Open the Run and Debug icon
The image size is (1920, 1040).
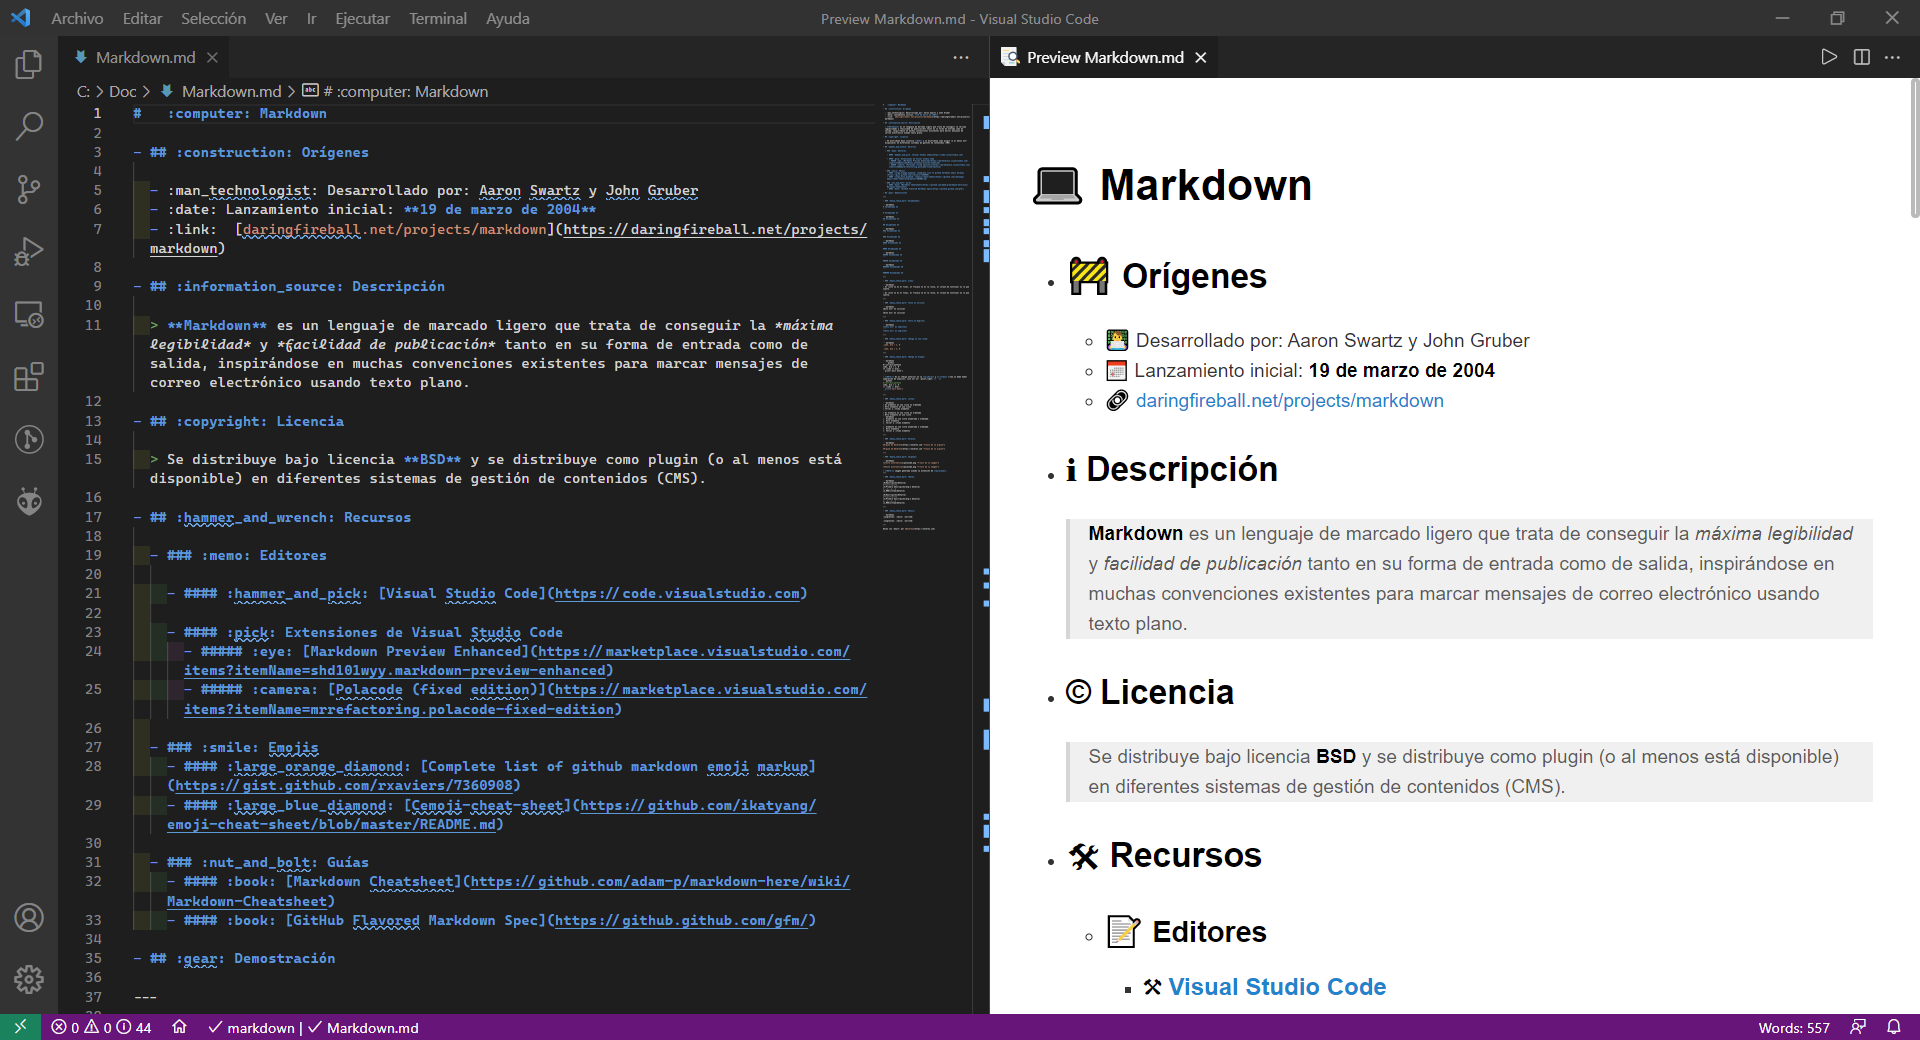28,251
